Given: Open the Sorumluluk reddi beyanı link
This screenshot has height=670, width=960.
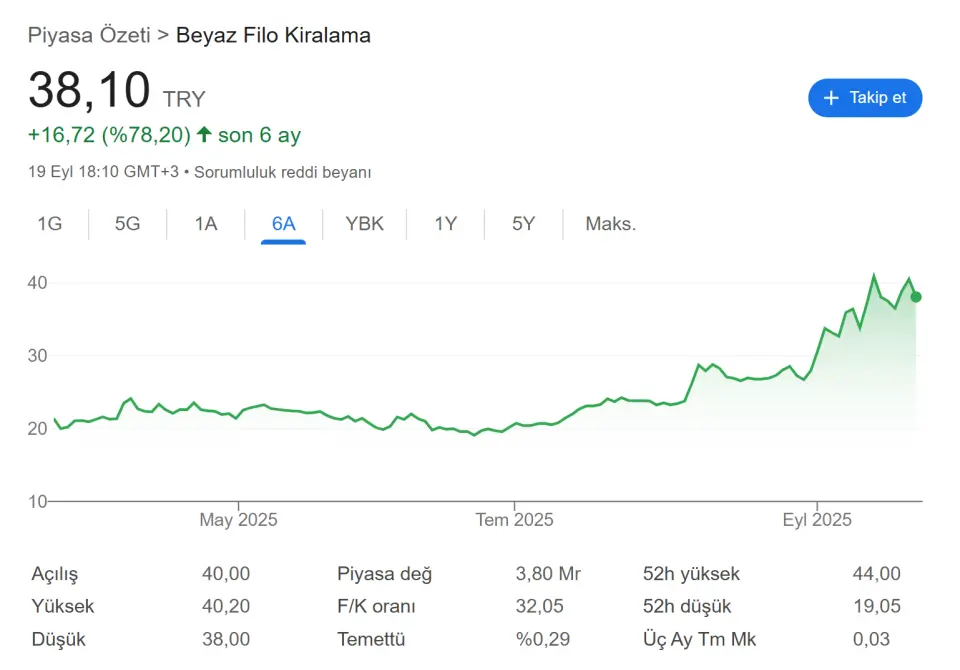Looking at the screenshot, I should (282, 172).
